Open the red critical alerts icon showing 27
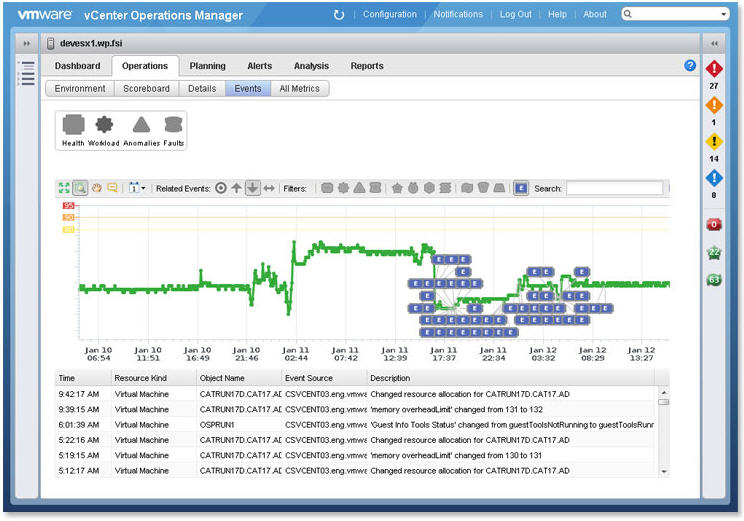This screenshot has height=521, width=744. click(x=714, y=69)
